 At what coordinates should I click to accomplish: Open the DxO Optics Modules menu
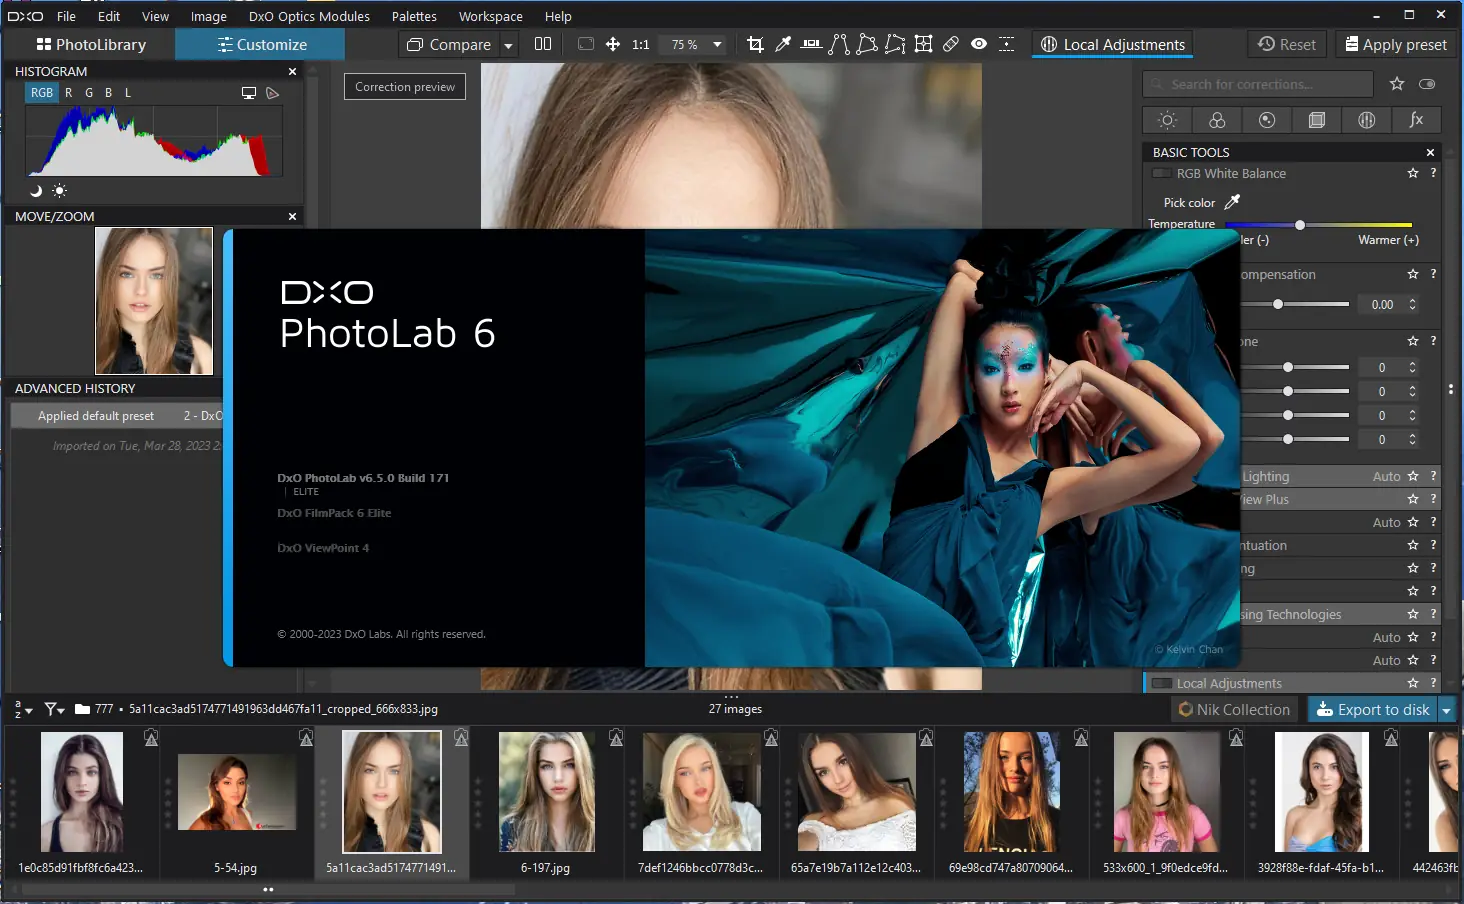tap(309, 16)
